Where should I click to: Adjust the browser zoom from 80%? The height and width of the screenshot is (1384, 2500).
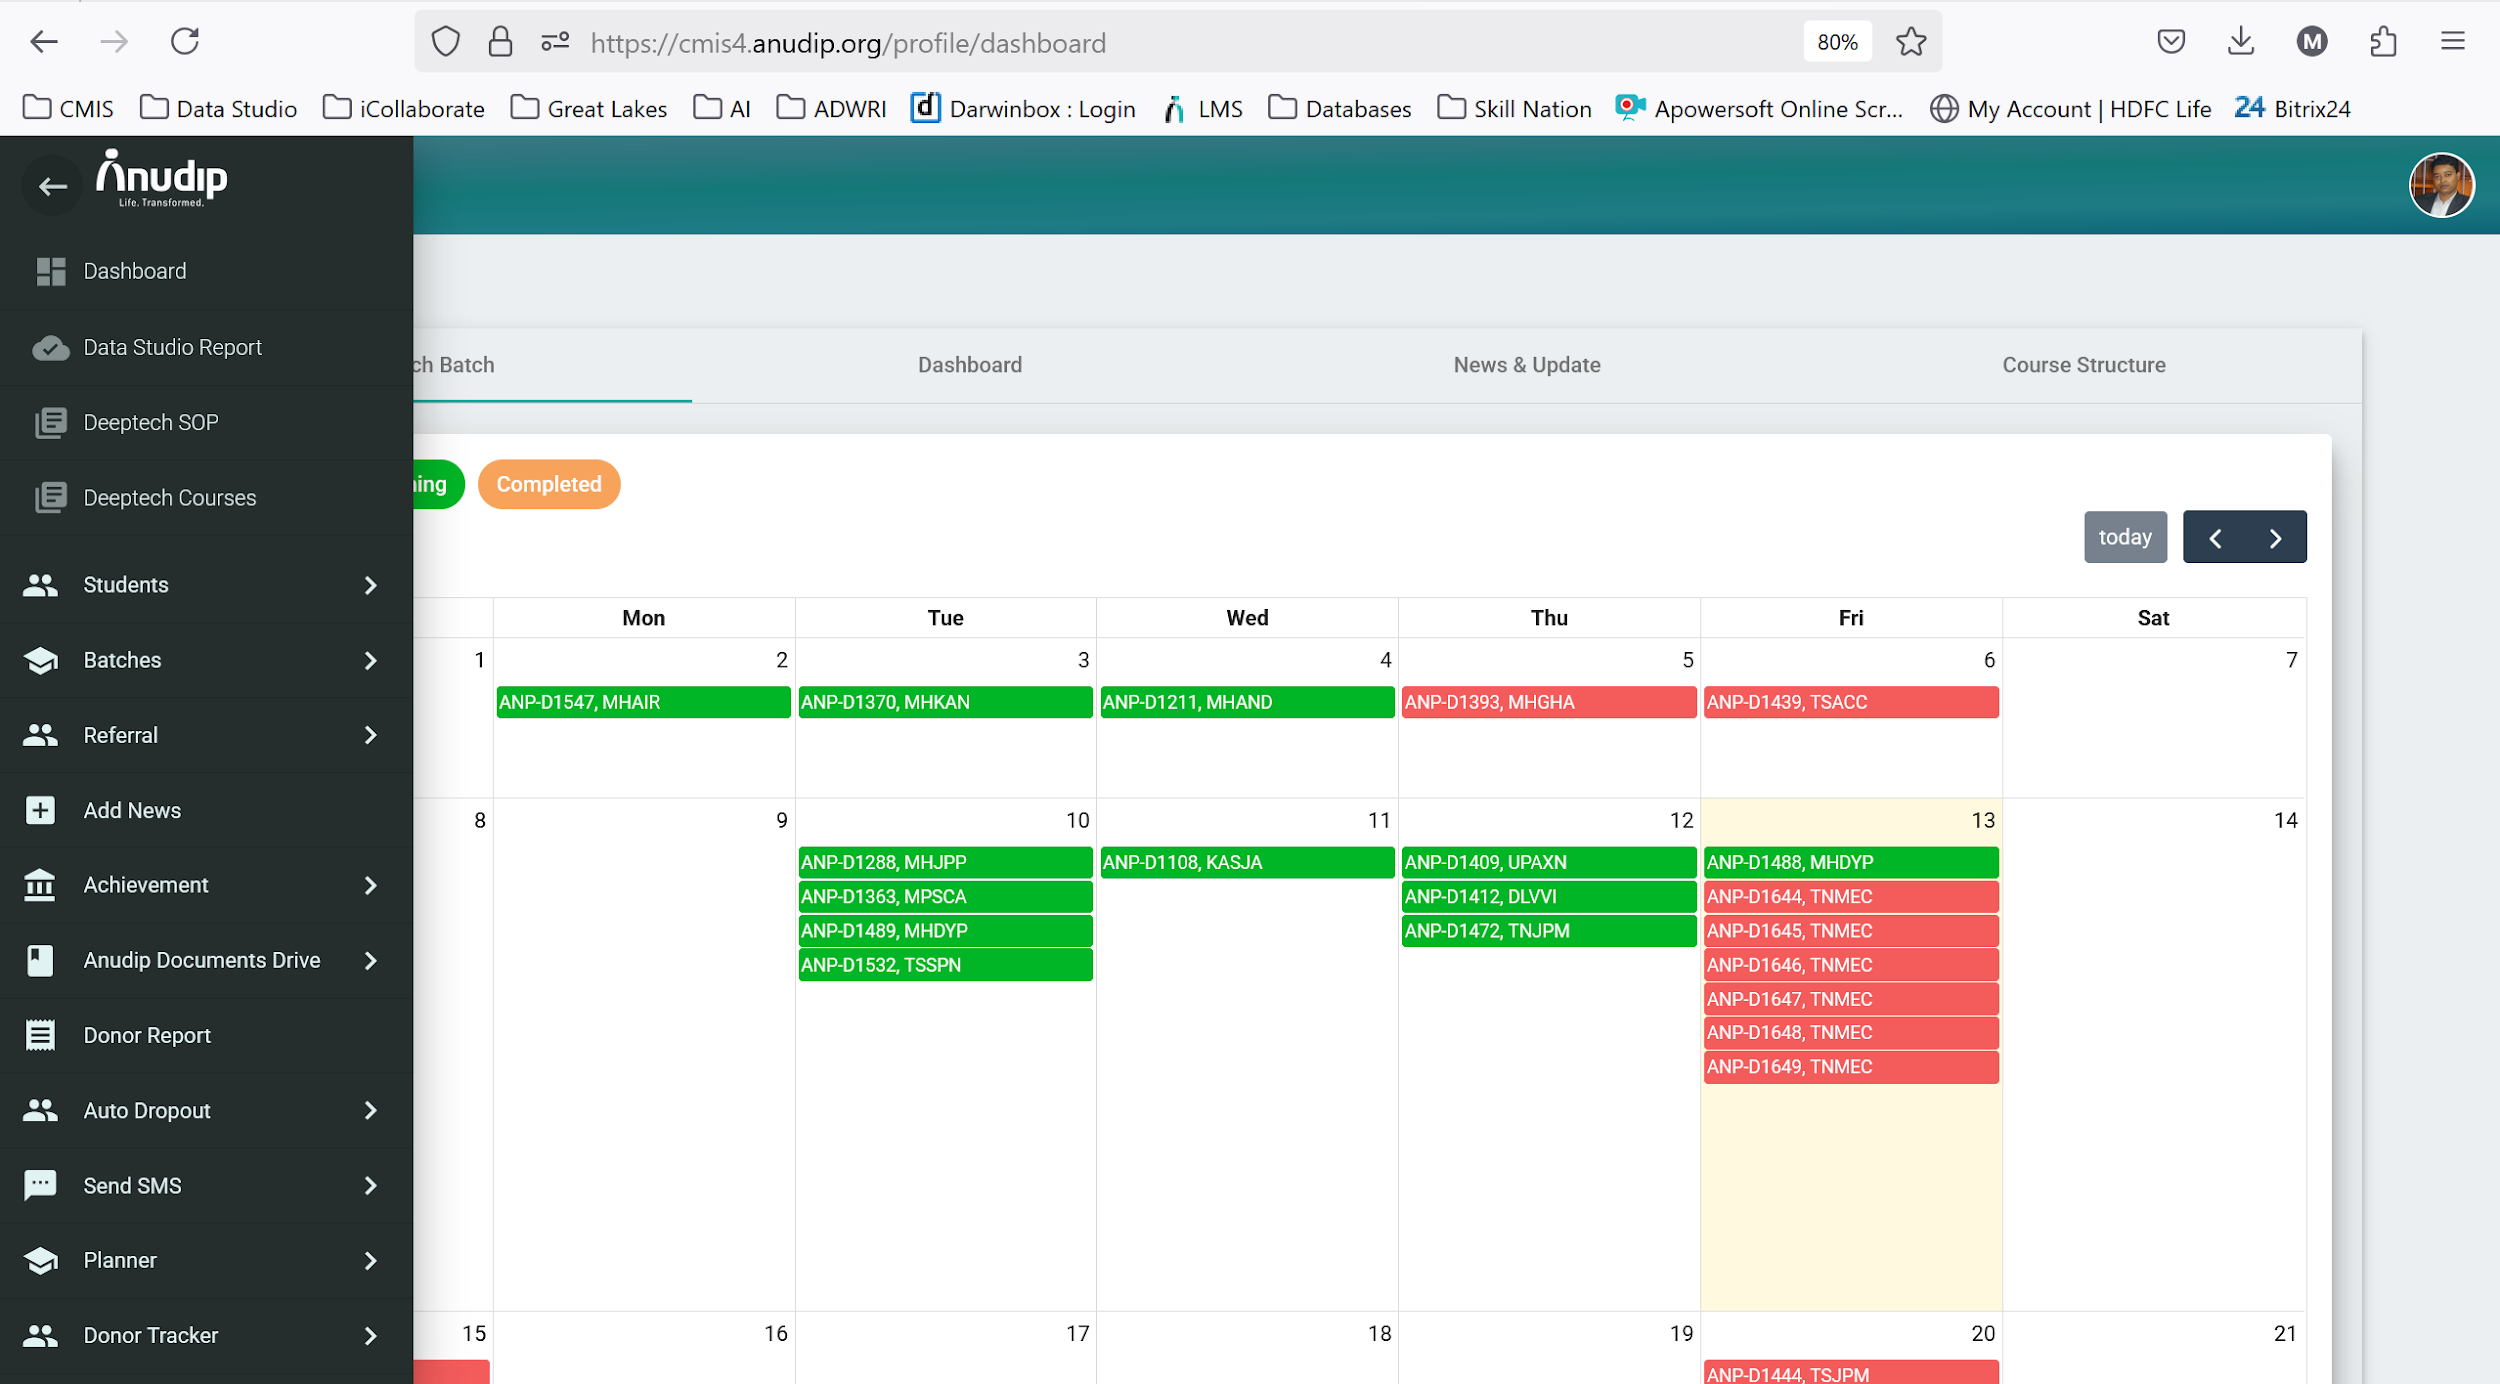[x=1836, y=41]
